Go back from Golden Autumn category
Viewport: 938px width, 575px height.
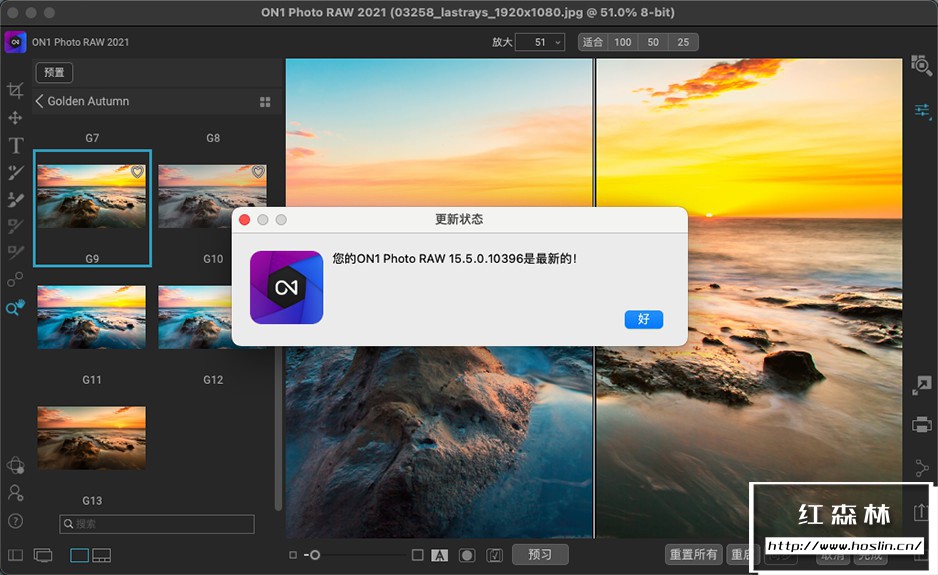click(x=39, y=101)
